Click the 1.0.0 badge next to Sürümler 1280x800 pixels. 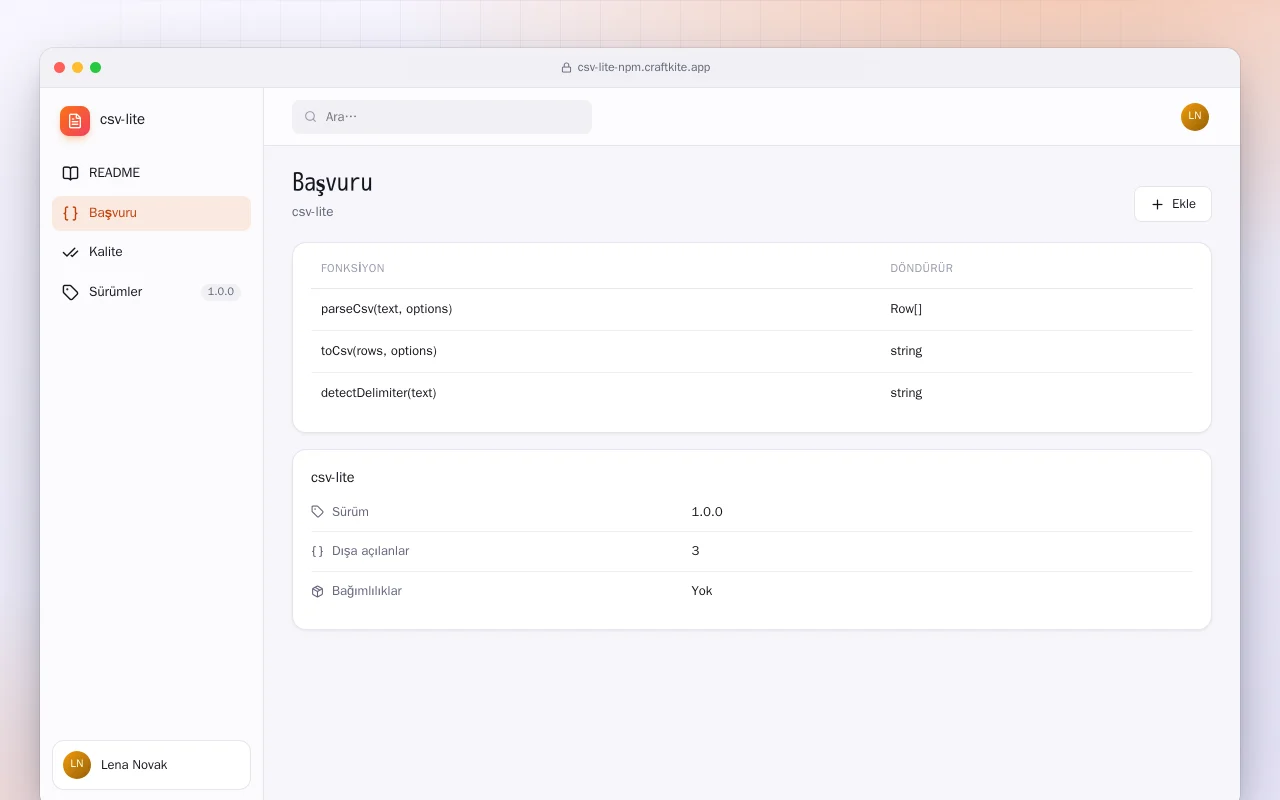221,292
